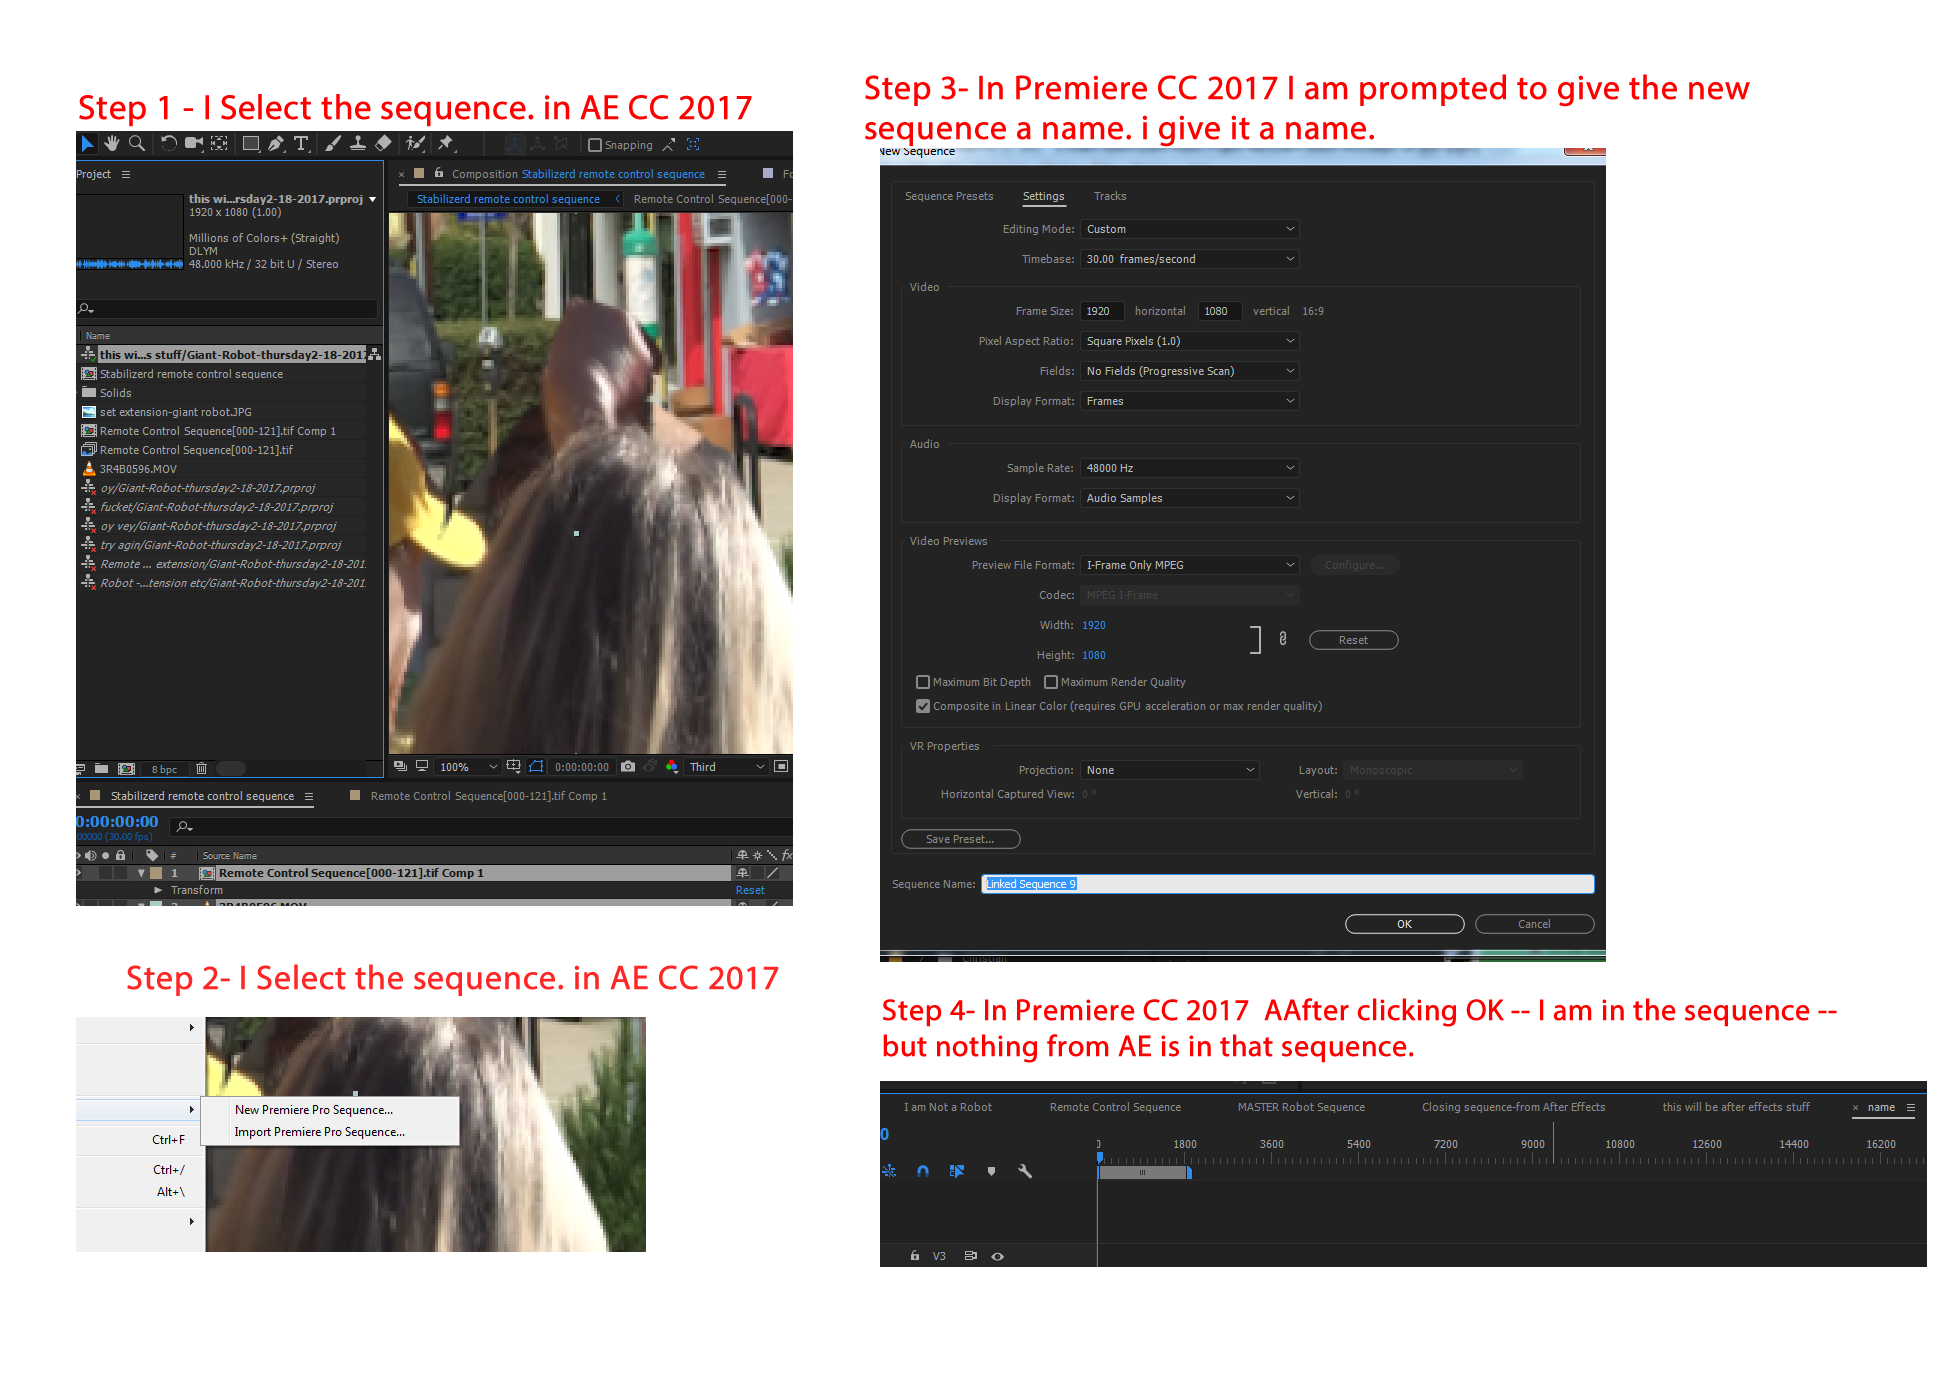1946x1384 pixels.
Task: Enable the Snapping checkbox
Action: [x=595, y=145]
